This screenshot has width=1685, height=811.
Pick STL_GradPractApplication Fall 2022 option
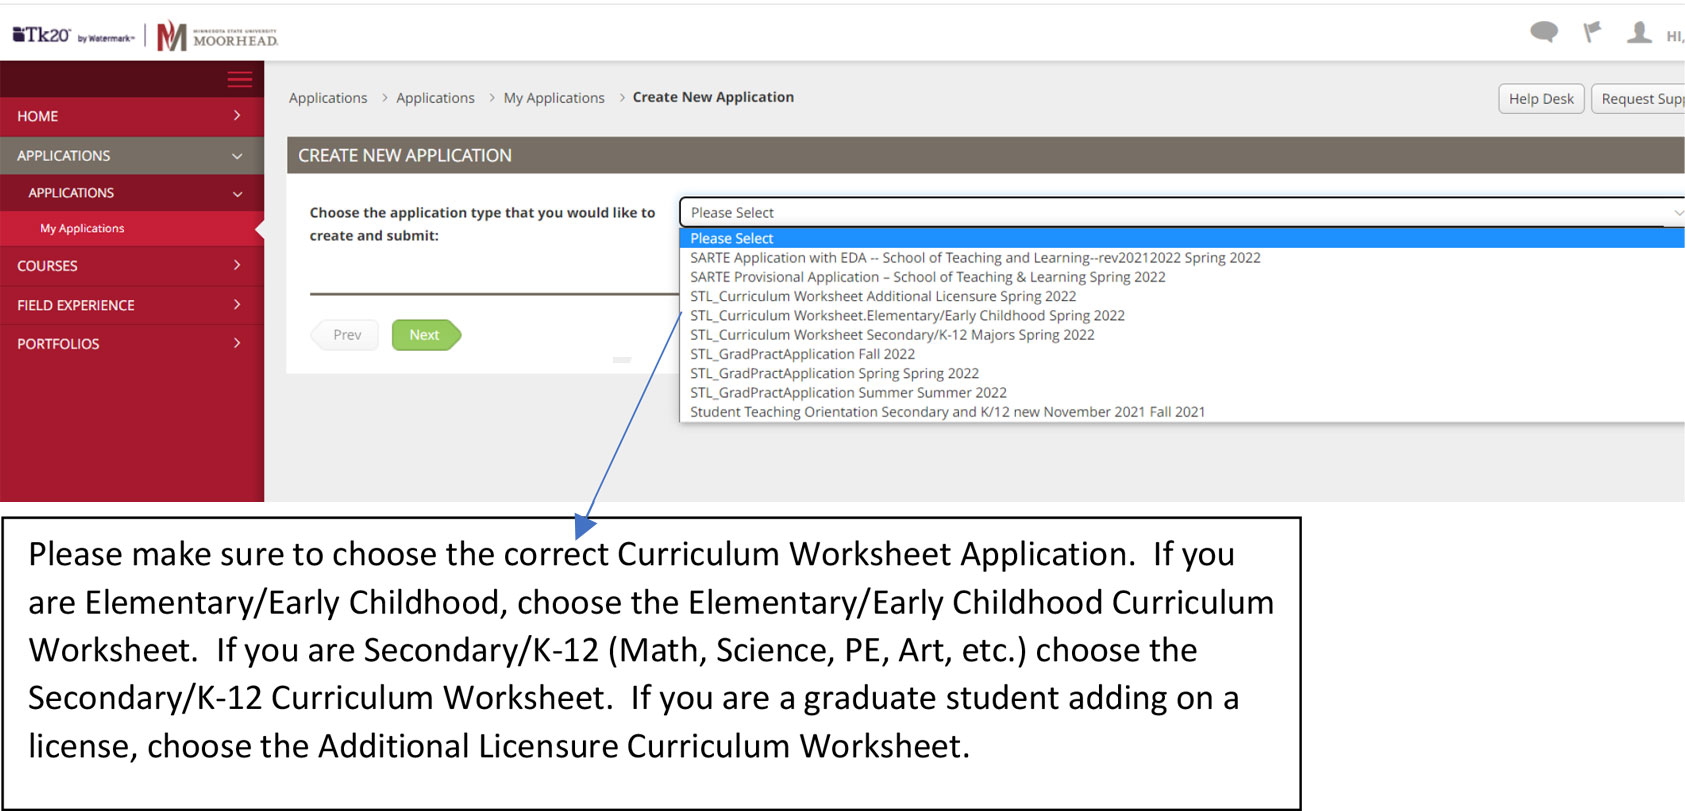pyautogui.click(x=802, y=354)
